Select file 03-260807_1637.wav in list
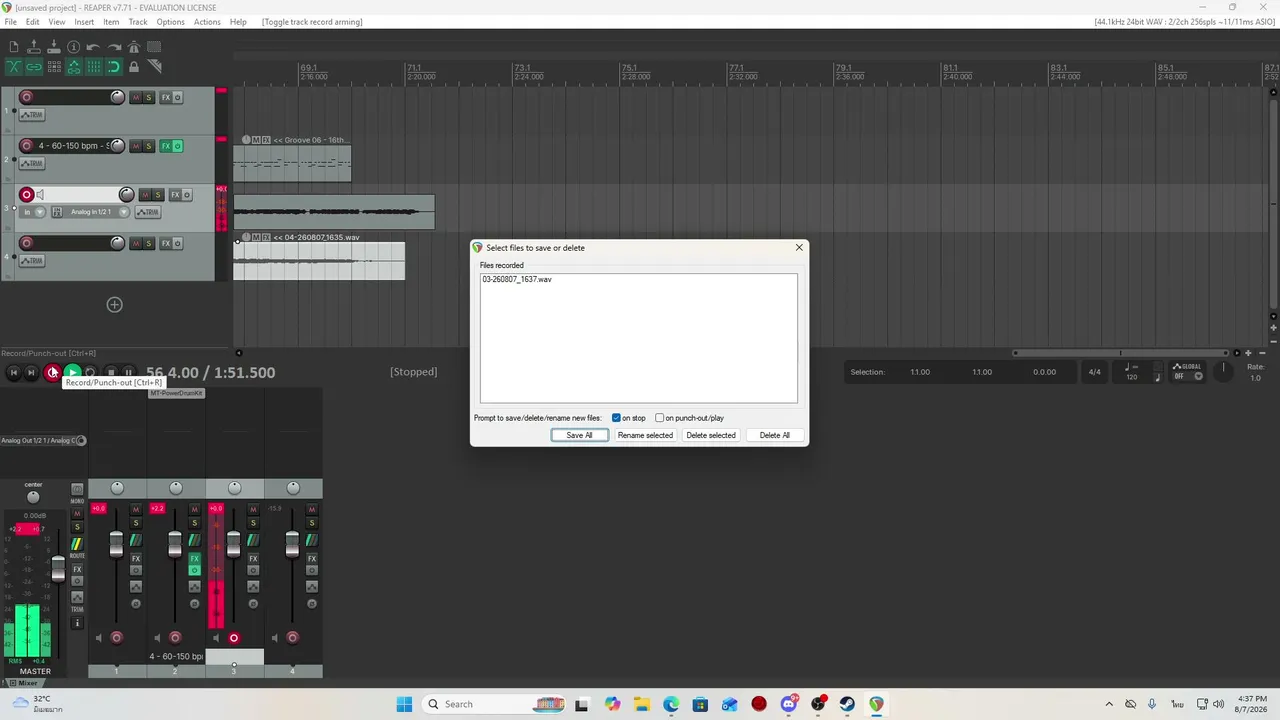 click(517, 279)
